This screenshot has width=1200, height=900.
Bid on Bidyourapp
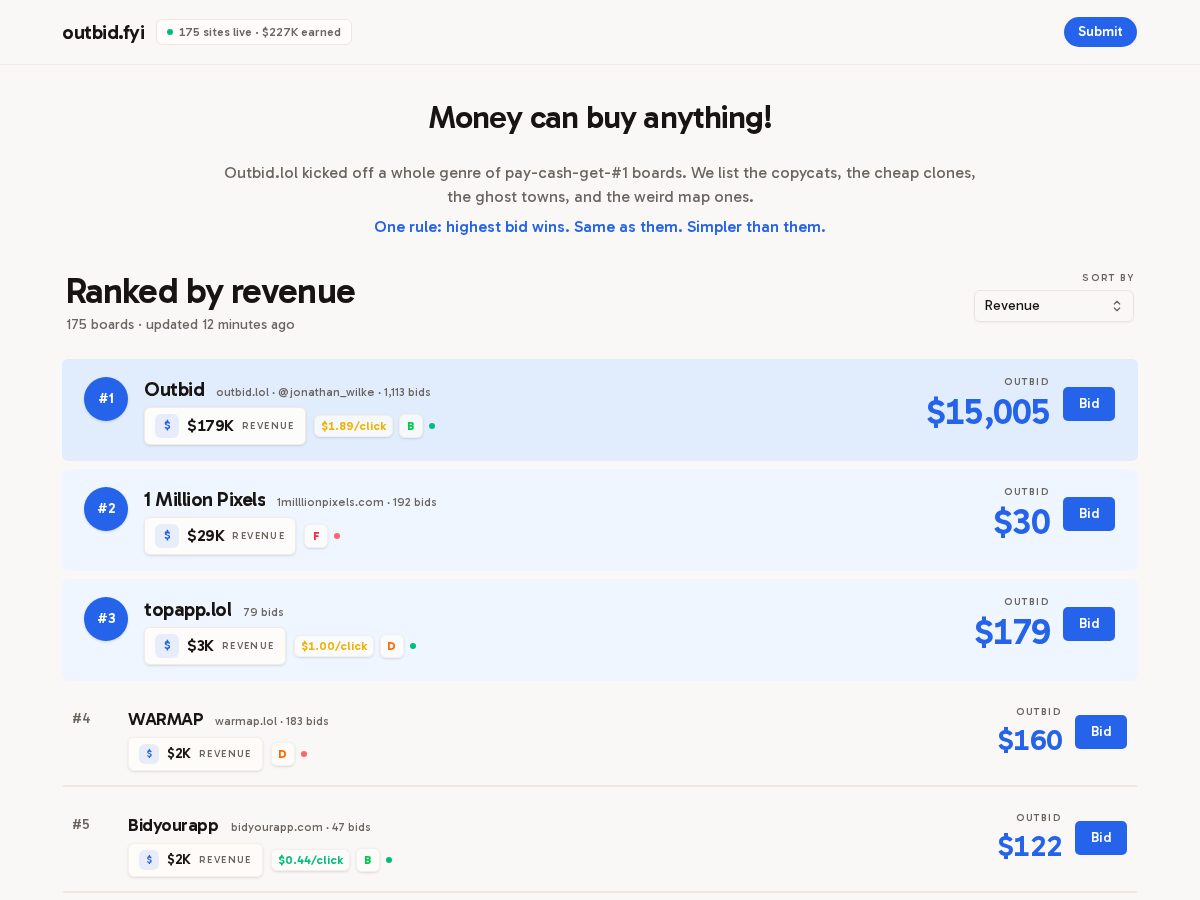(1101, 838)
